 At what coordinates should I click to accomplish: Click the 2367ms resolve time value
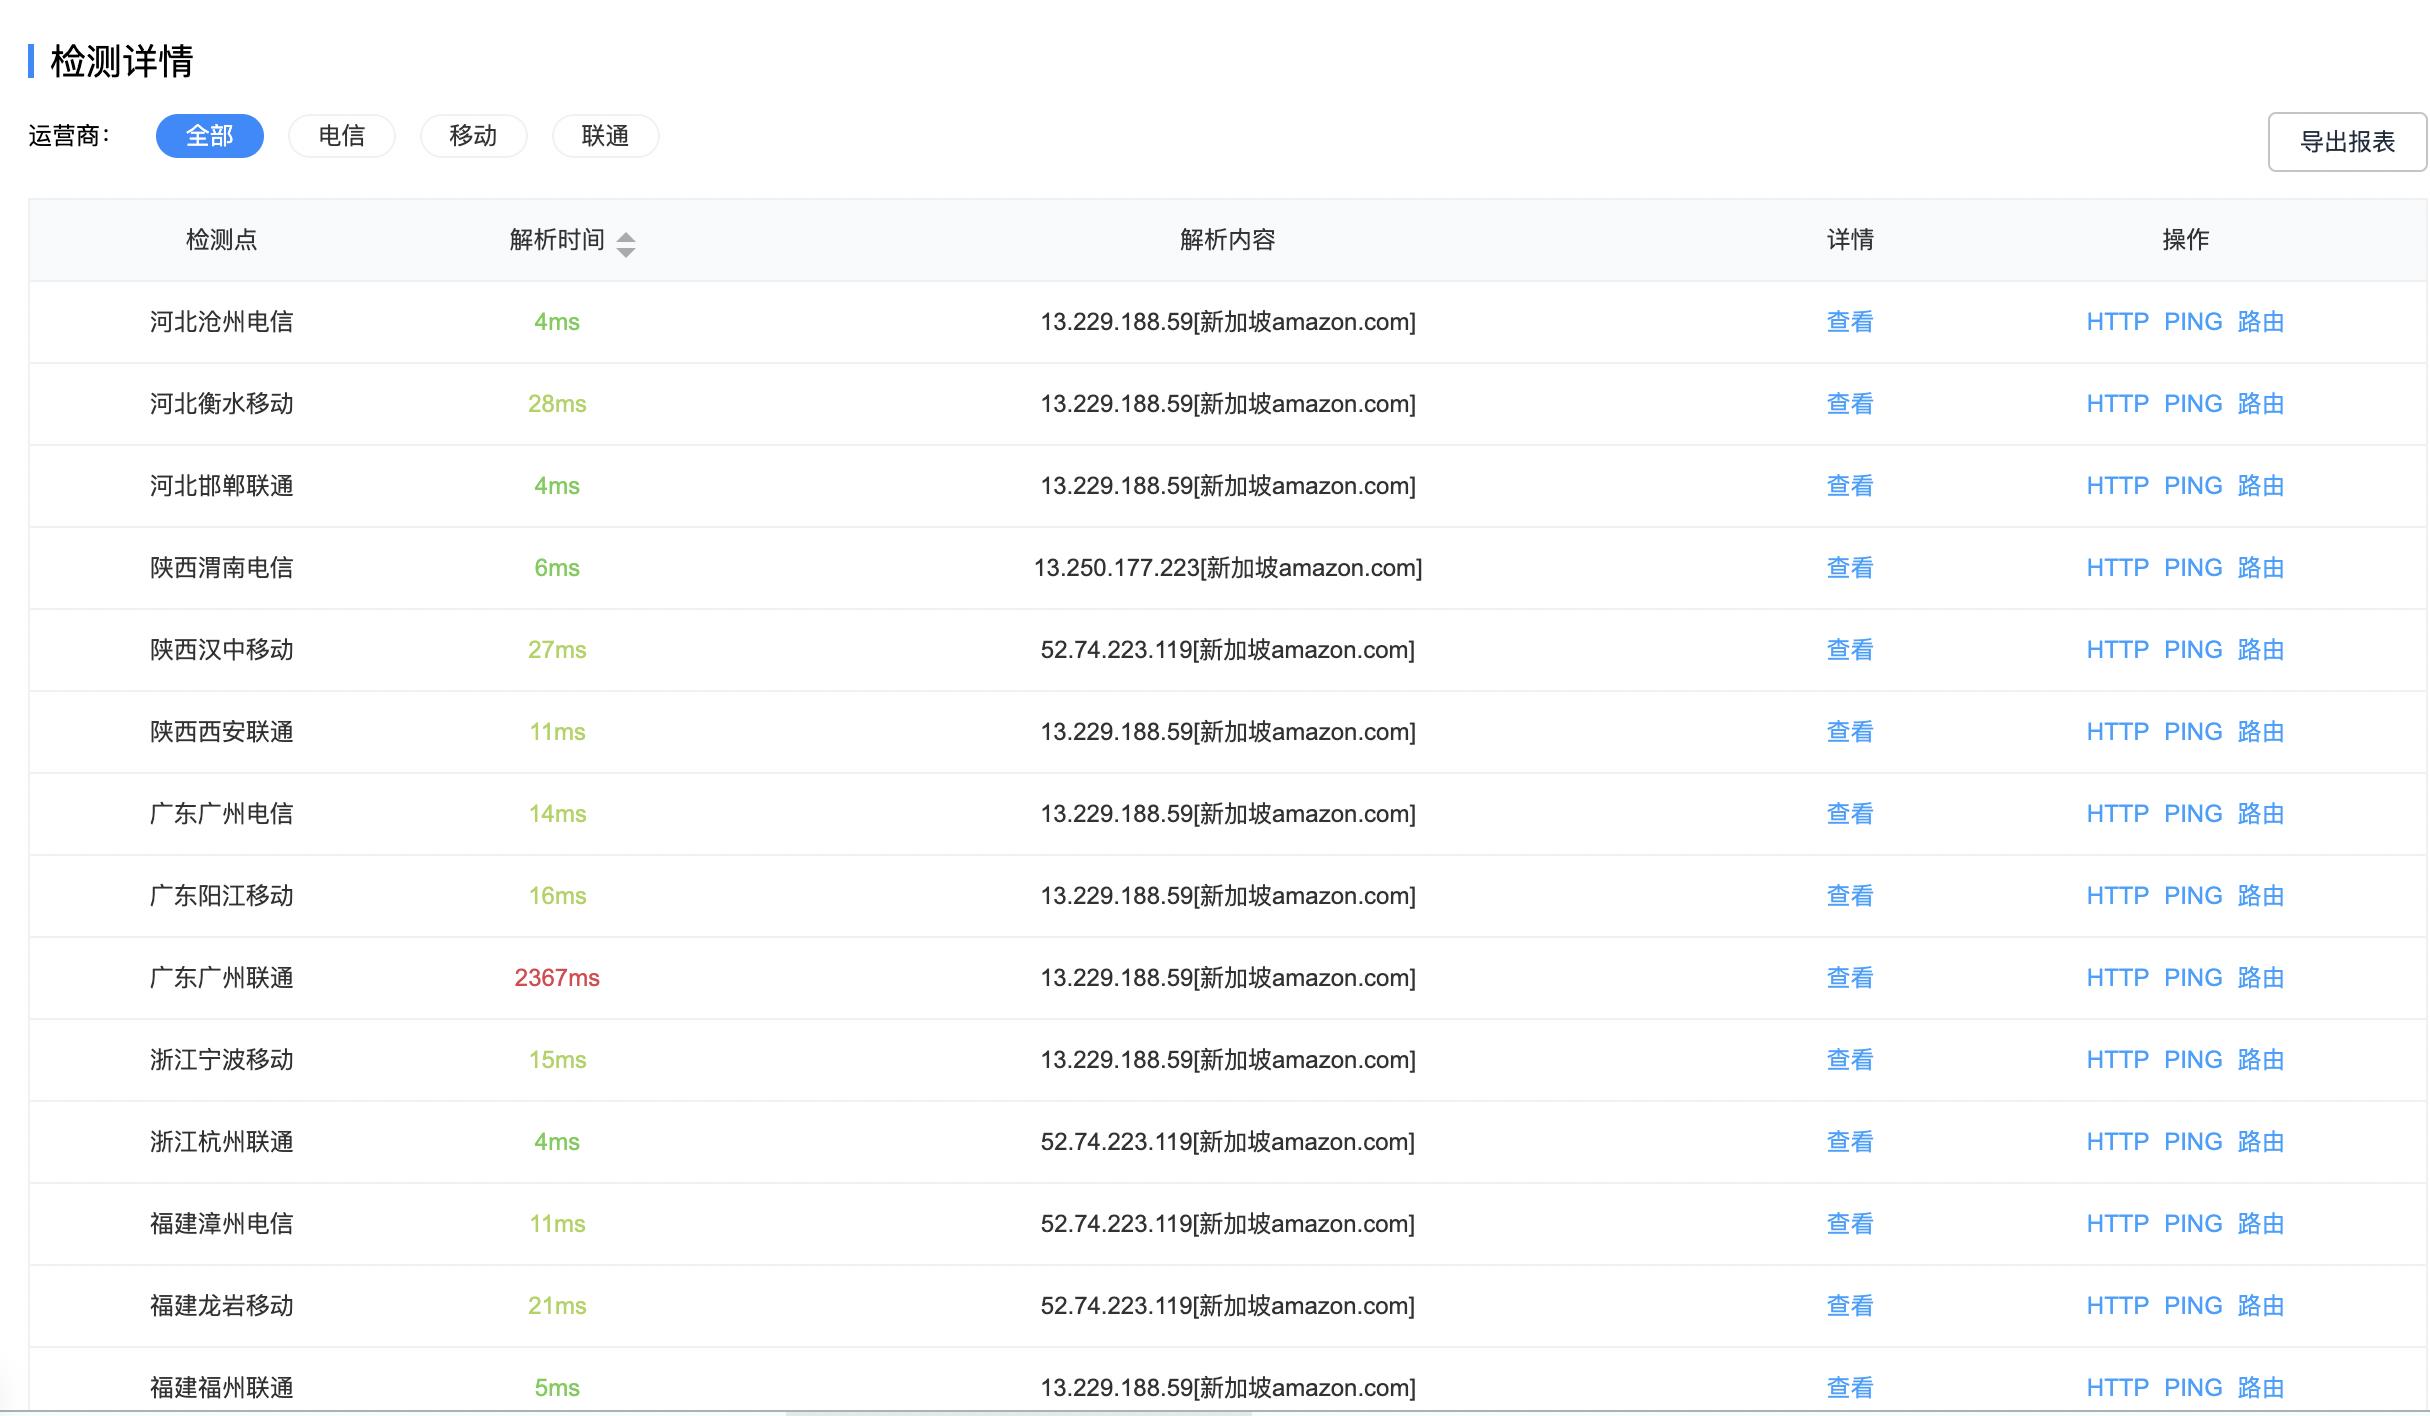tap(557, 978)
